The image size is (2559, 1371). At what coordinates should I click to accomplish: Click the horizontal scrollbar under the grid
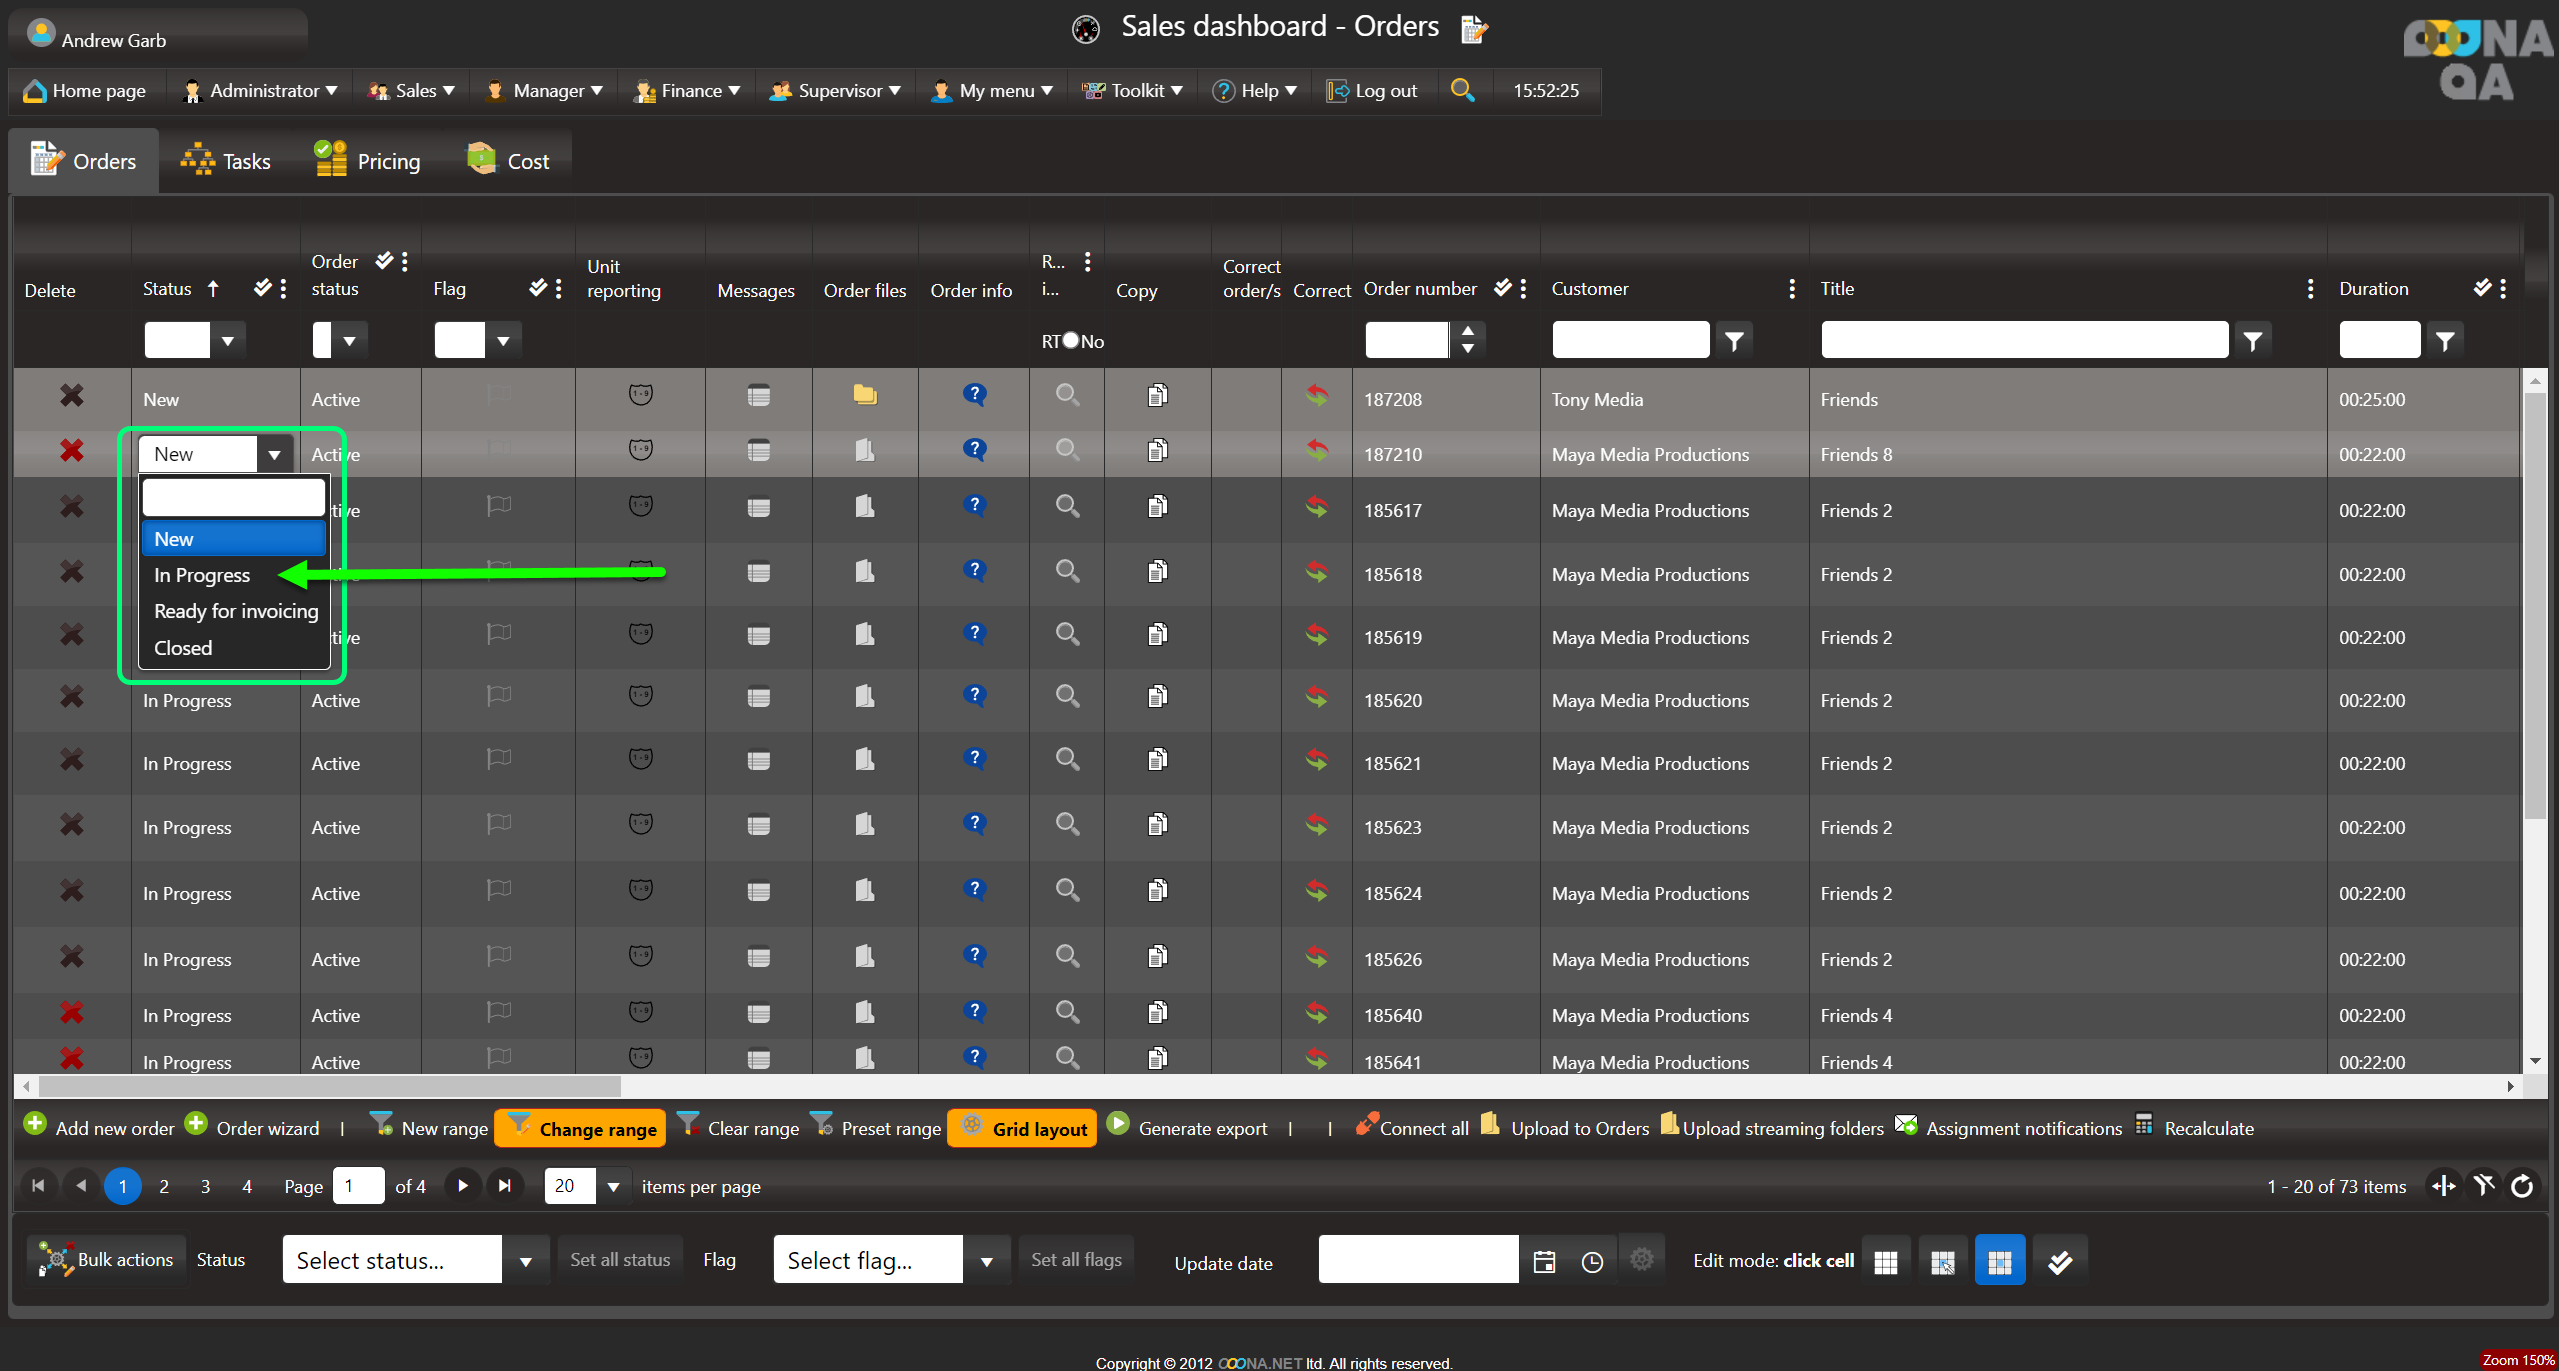tap(330, 1086)
